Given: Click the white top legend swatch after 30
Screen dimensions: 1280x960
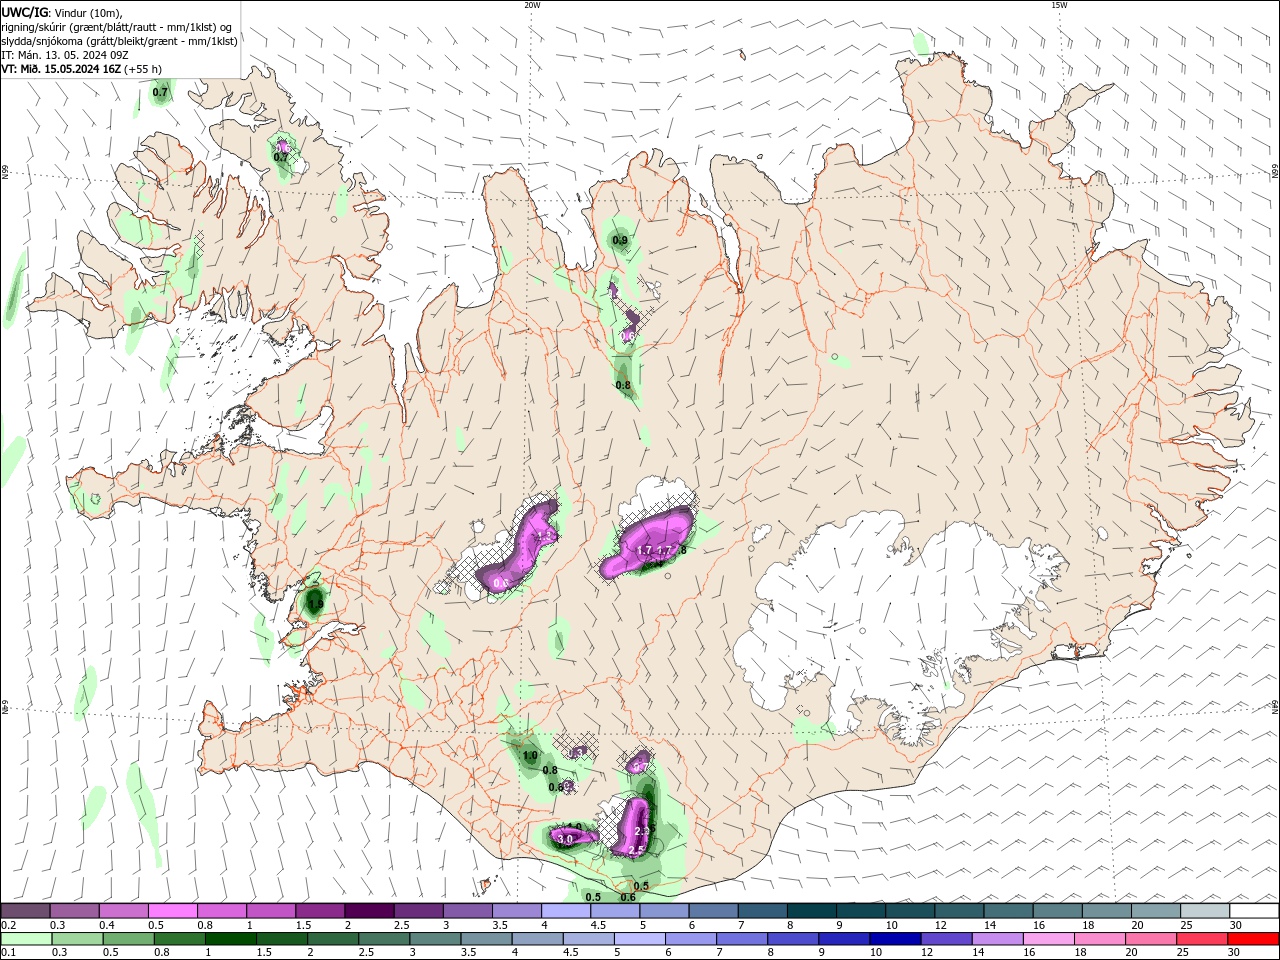Looking at the screenshot, I should coord(1254,910).
